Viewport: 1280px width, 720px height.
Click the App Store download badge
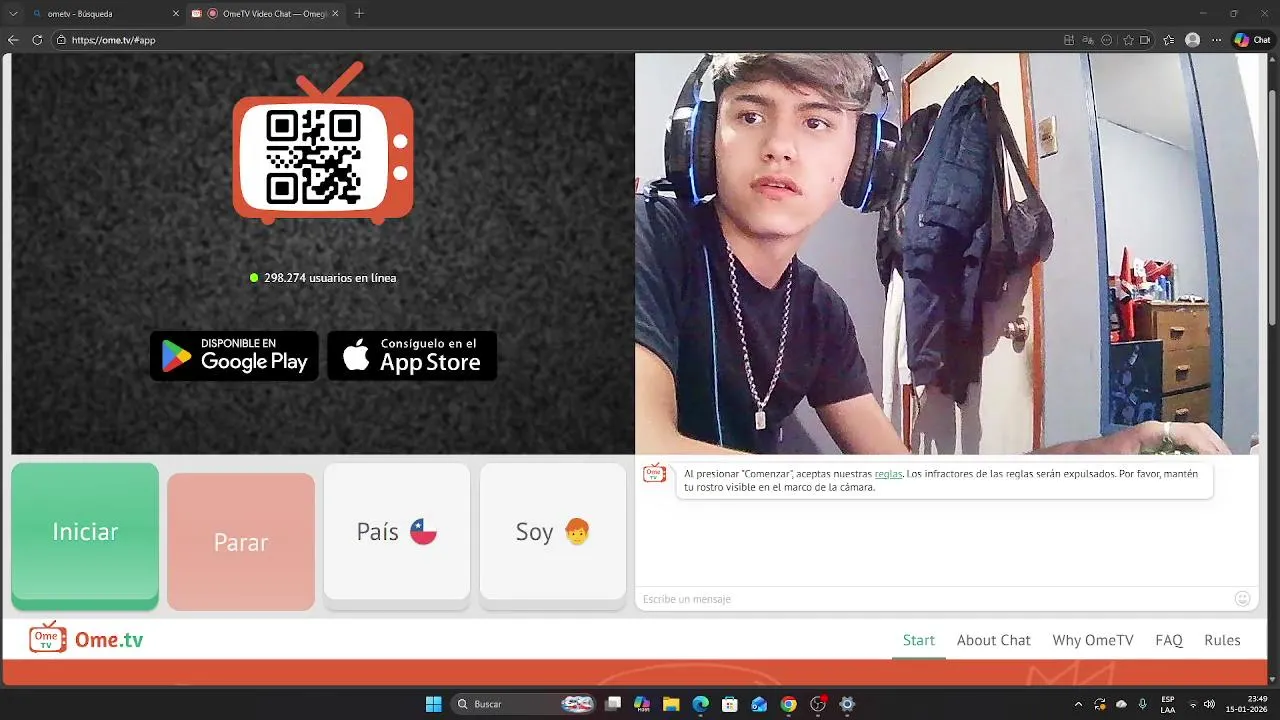coord(412,356)
